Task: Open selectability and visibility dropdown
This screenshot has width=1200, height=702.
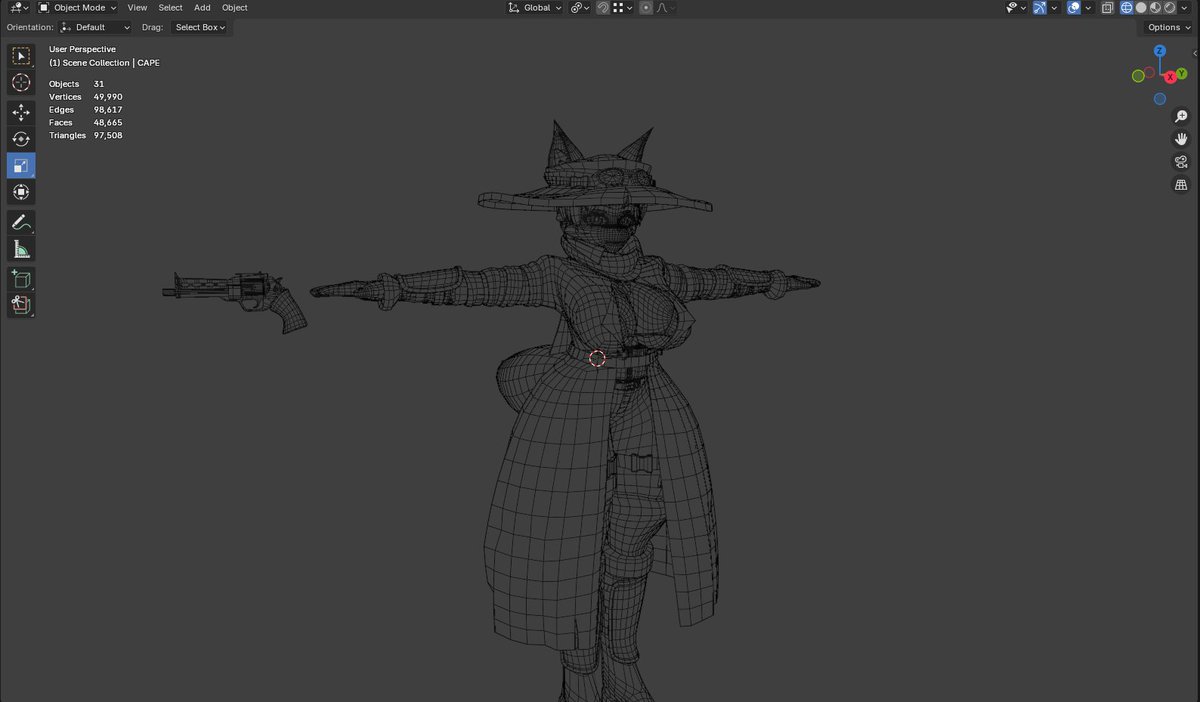Action: click(x=1016, y=7)
